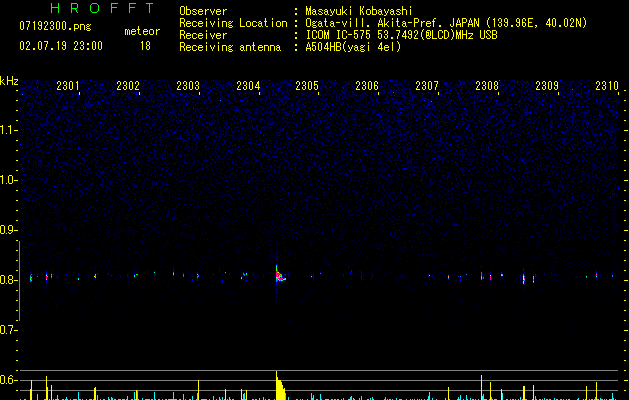629x400 pixels.
Task: Click the 0.7 kHz axis label
Action: pos(8,330)
